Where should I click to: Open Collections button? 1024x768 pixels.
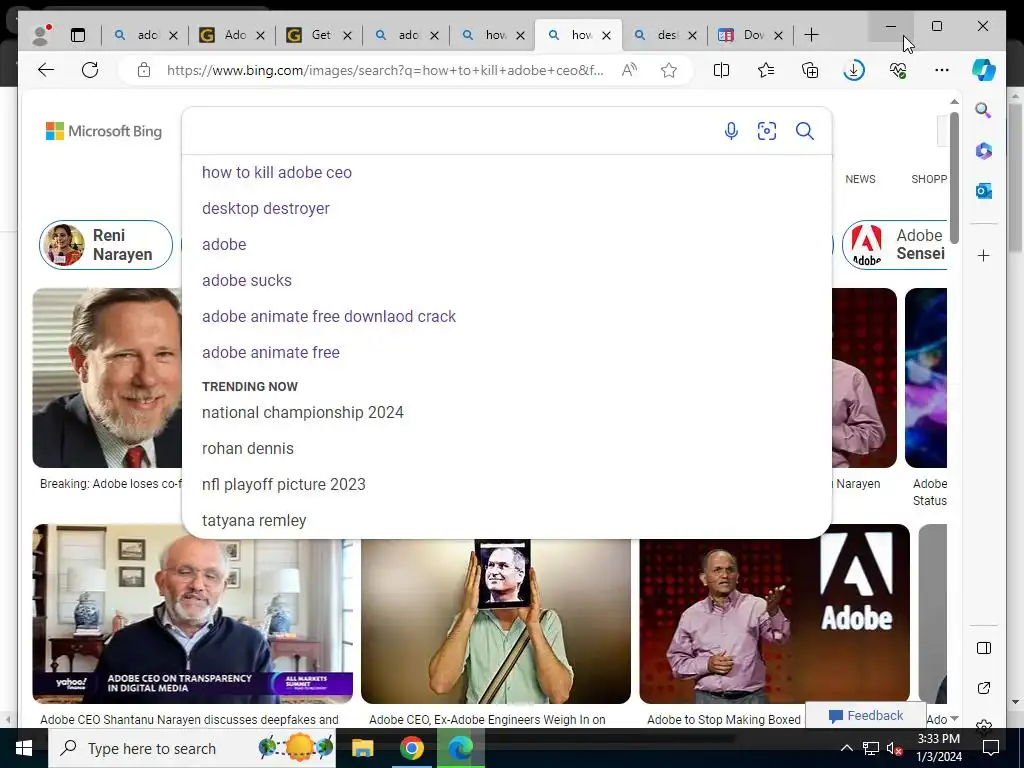[810, 70]
